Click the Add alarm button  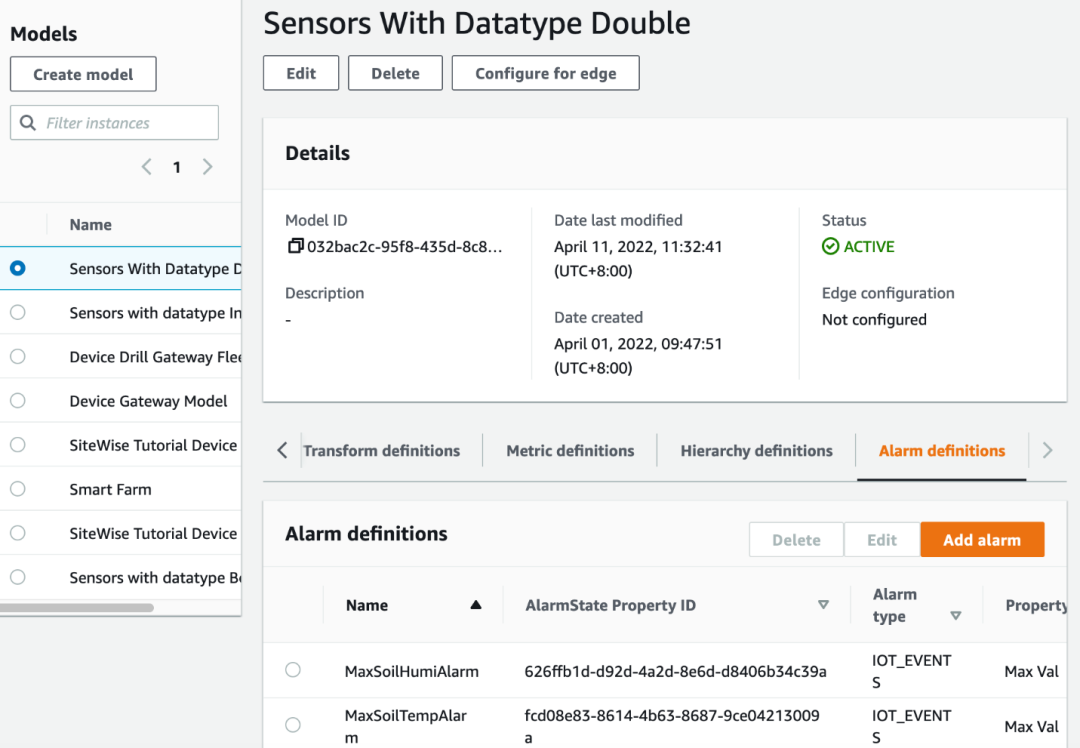(982, 540)
